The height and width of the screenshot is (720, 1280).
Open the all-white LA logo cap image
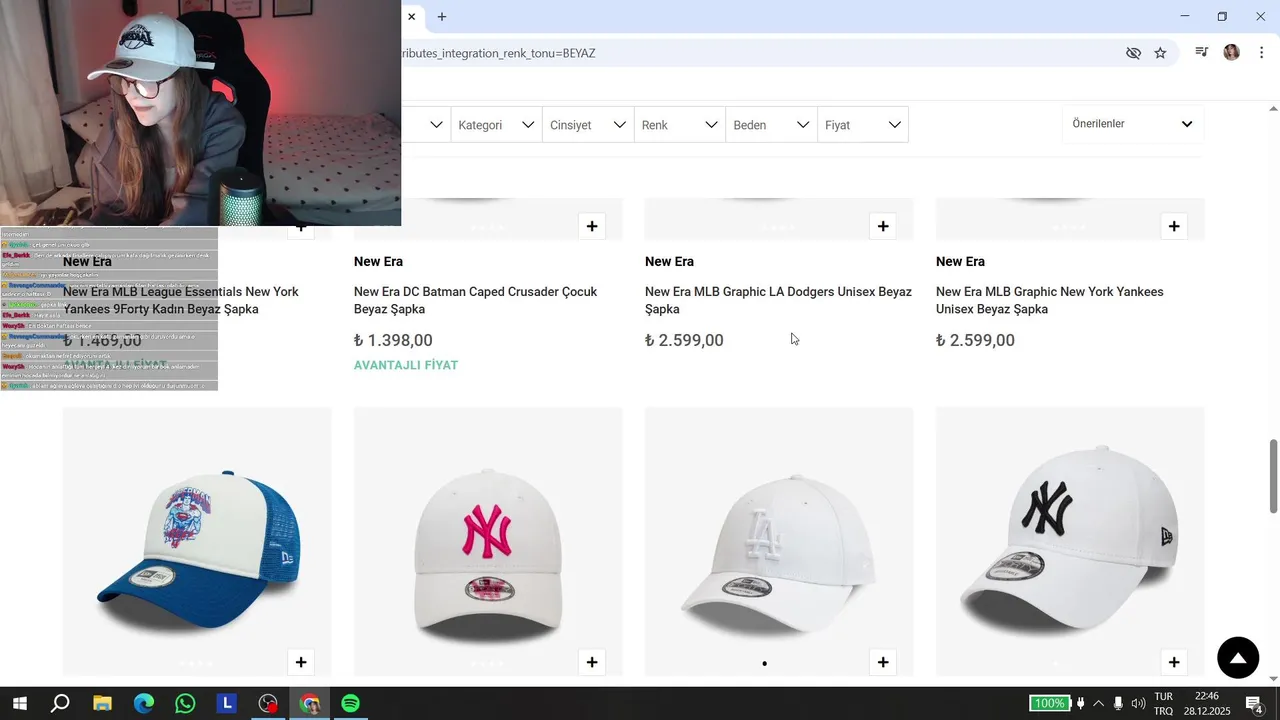coord(779,542)
